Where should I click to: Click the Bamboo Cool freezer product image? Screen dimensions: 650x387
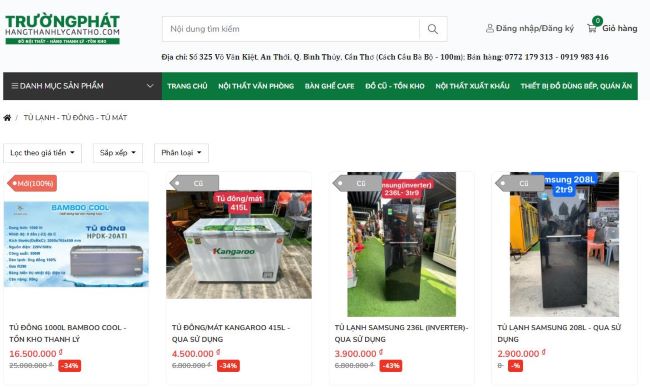pos(76,244)
